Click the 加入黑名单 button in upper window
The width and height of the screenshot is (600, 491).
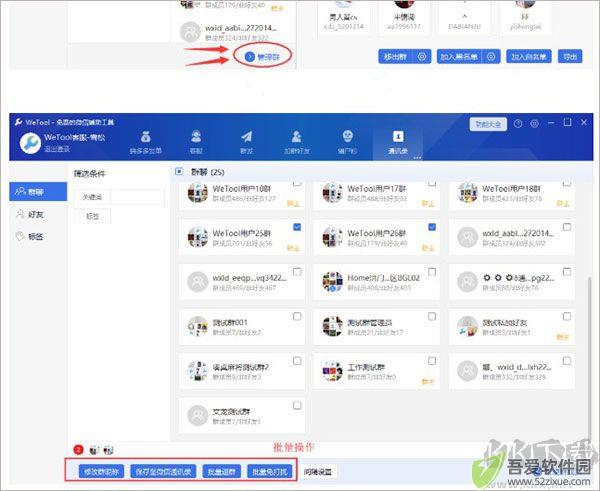[459, 57]
